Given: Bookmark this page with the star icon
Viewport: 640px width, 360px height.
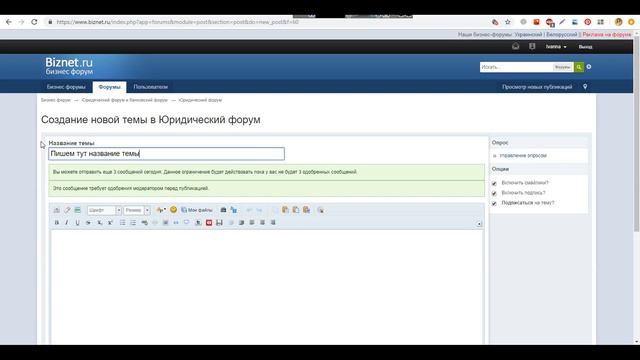Looking at the screenshot, I should (507, 22).
